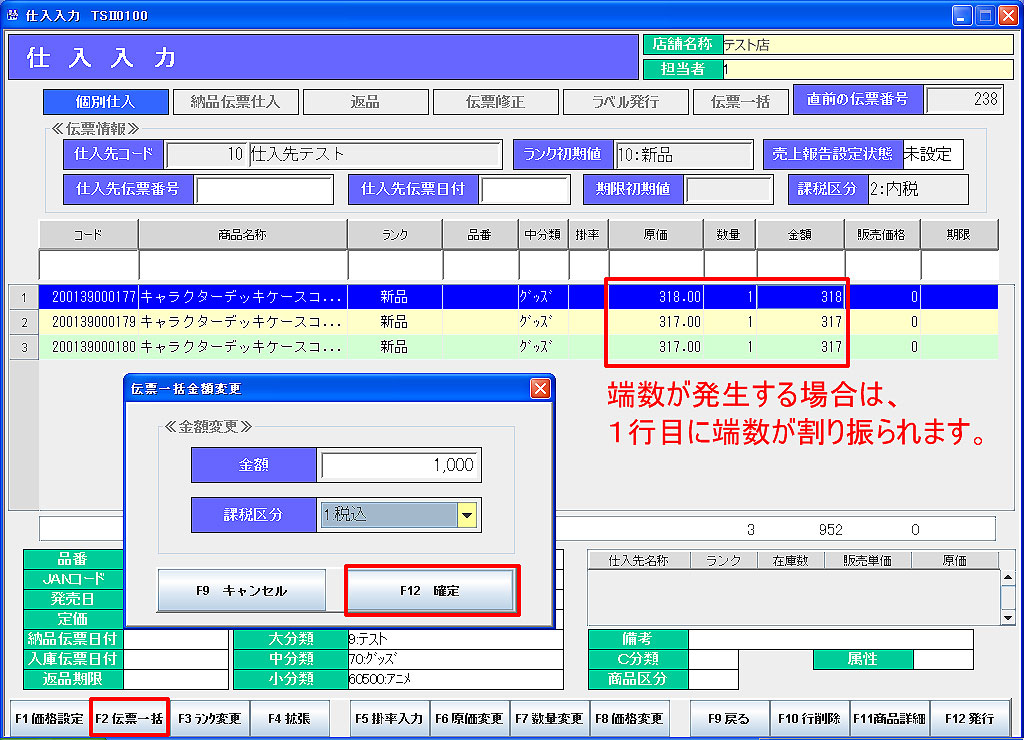Close the 伝票一括金額変更 dialog
The height and width of the screenshot is (740, 1024).
(540, 389)
